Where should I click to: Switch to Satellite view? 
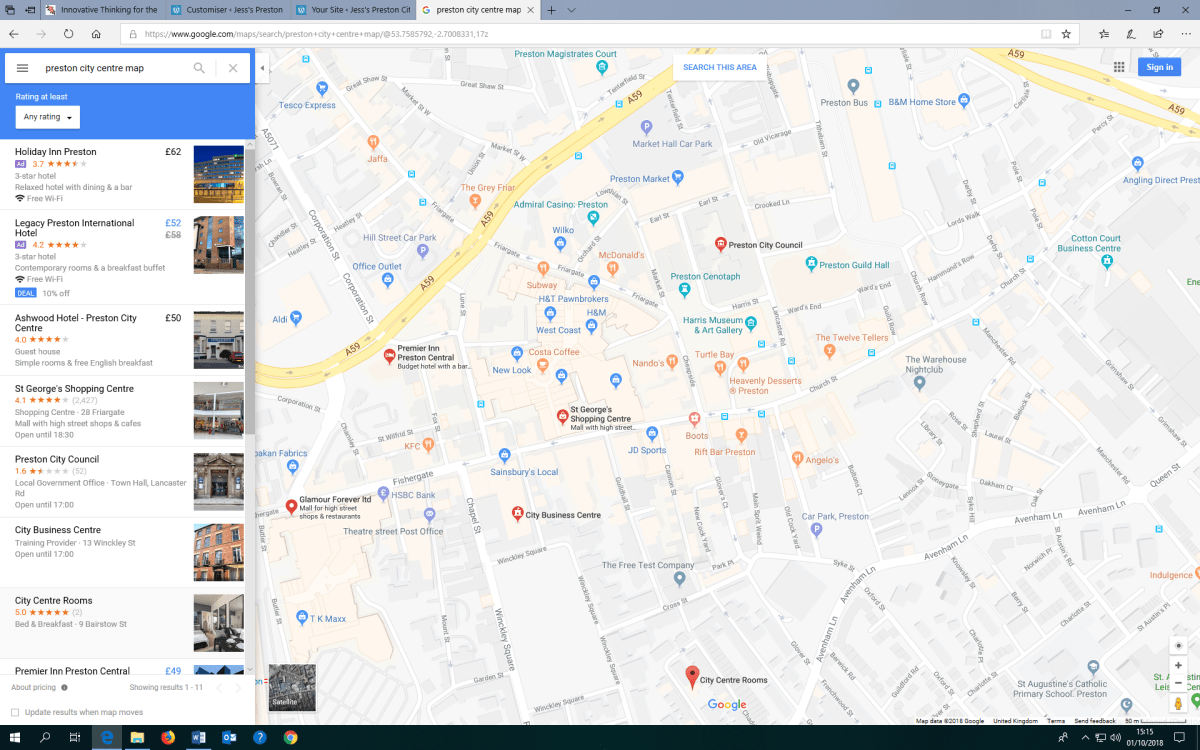pyautogui.click(x=285, y=687)
